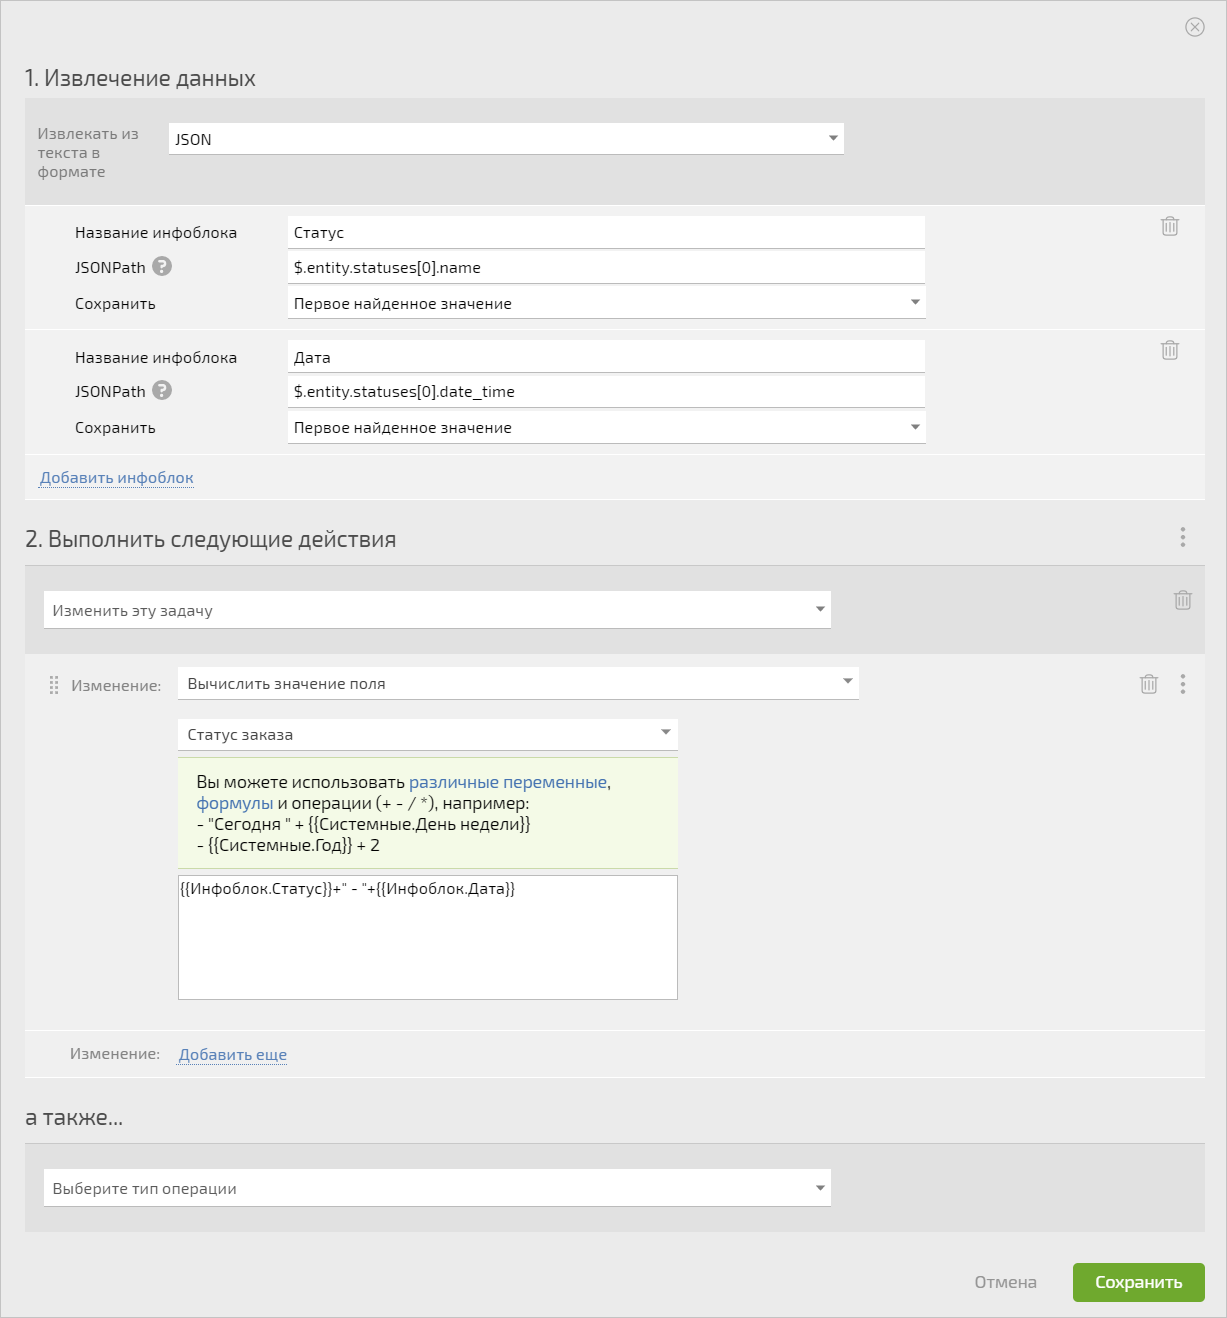Open the различные переменные link
Viewport: 1227px width, 1318px height.
tap(508, 782)
